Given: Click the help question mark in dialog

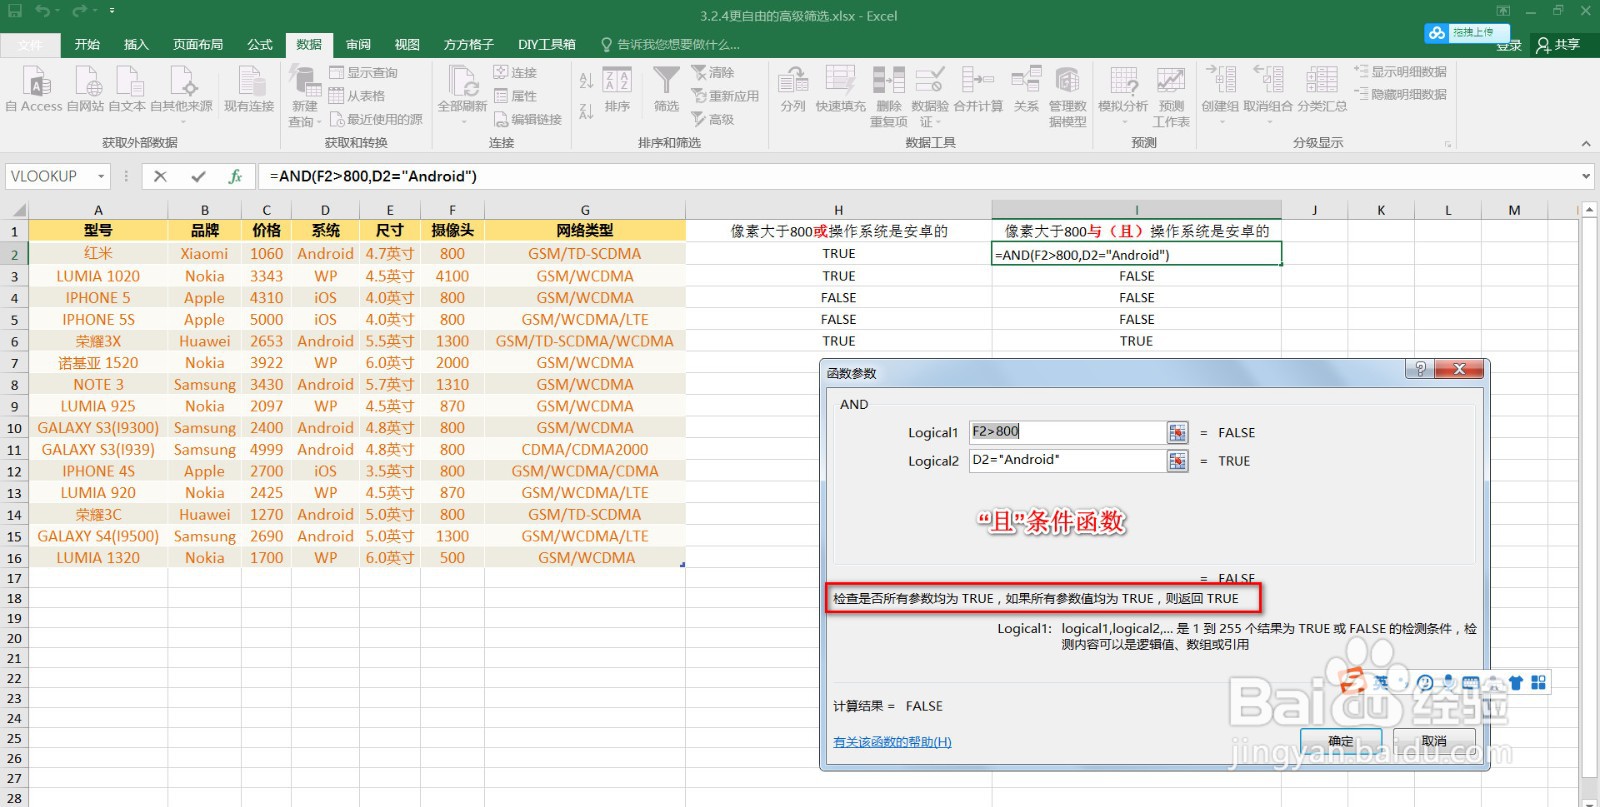Looking at the screenshot, I should [x=1419, y=369].
